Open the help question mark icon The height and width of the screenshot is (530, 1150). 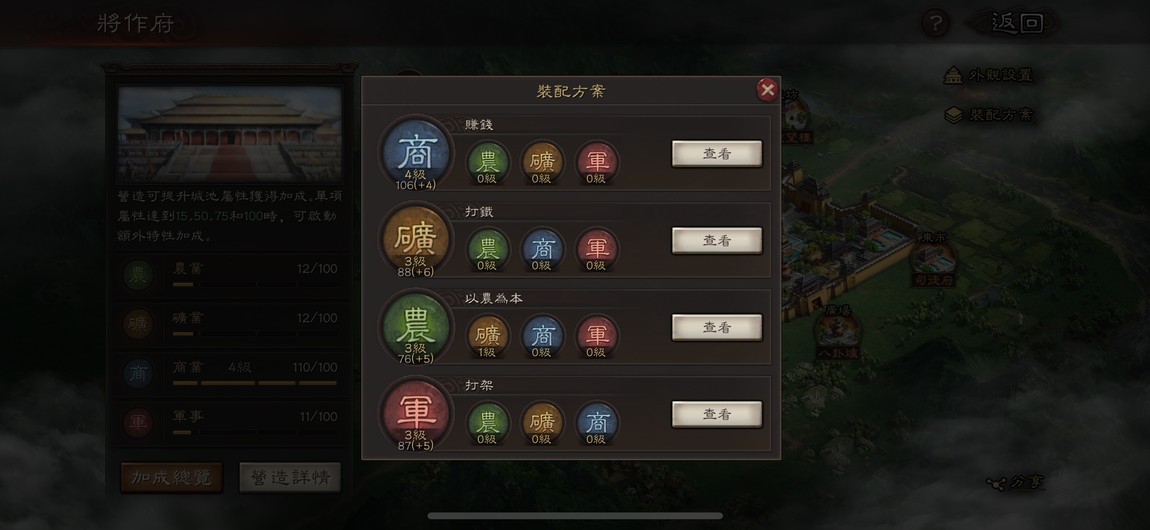pyautogui.click(x=935, y=23)
